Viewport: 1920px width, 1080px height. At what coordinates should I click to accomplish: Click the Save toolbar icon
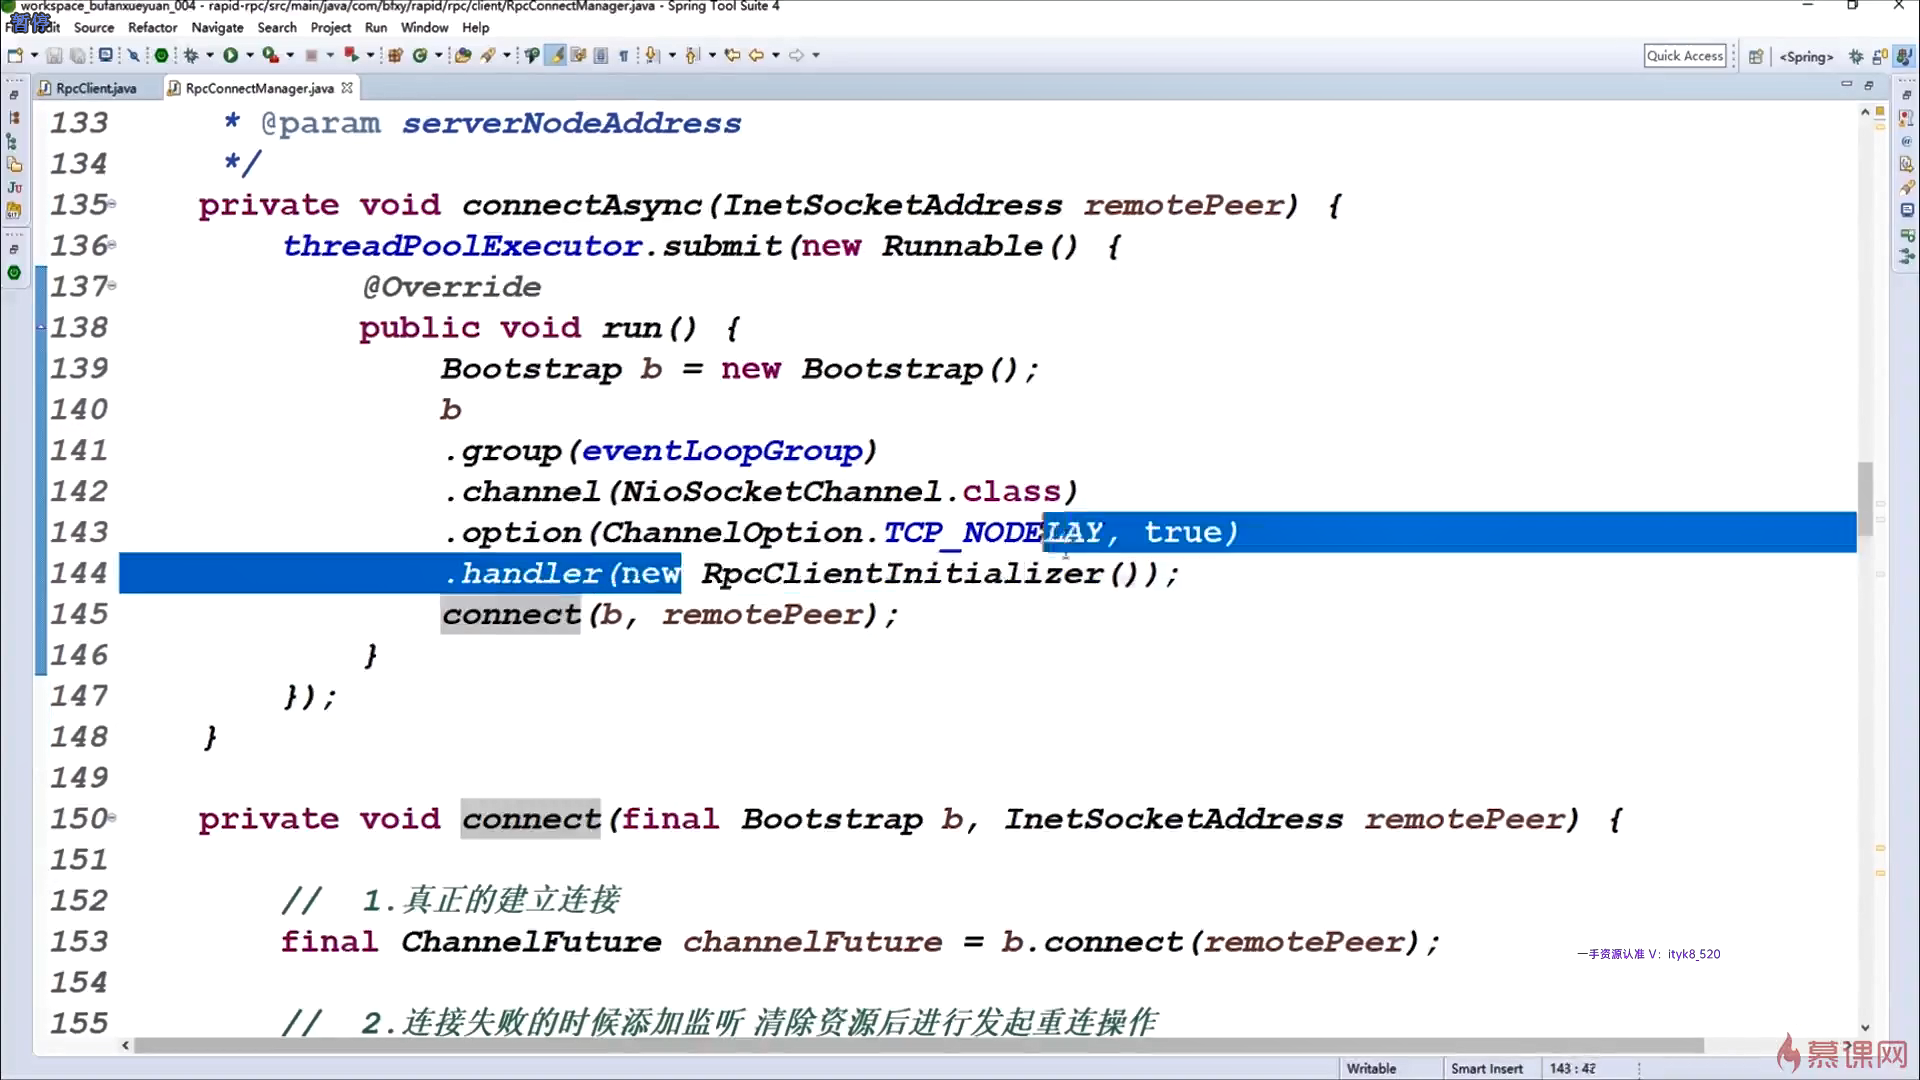tap(55, 55)
